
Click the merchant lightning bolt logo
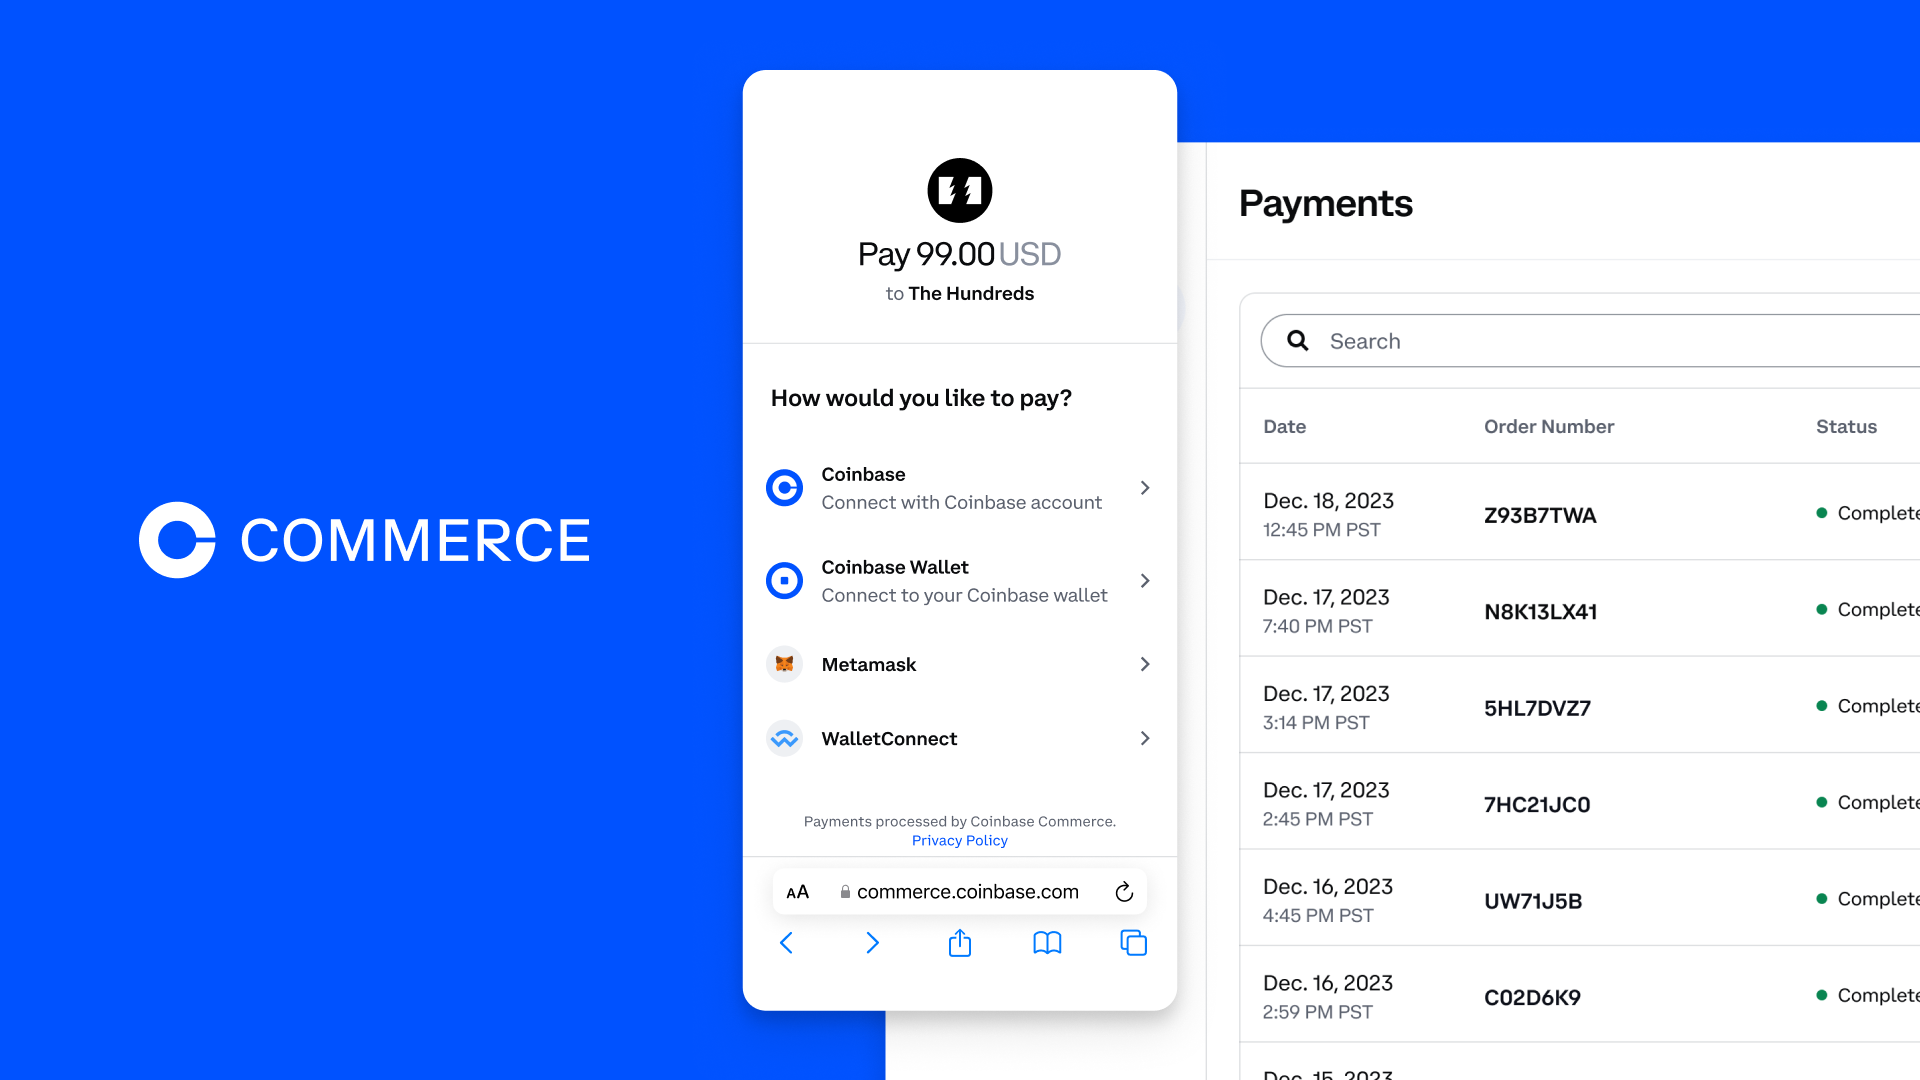pos(960,189)
